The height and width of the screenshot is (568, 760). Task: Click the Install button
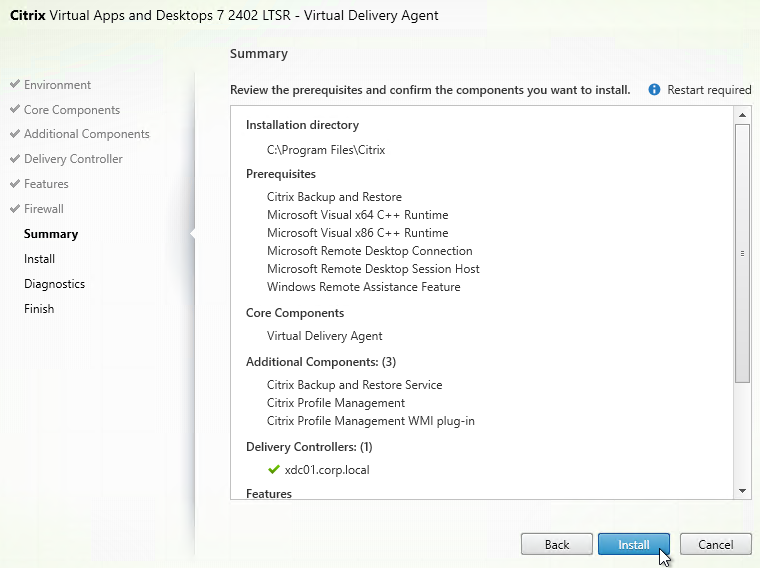click(x=633, y=544)
